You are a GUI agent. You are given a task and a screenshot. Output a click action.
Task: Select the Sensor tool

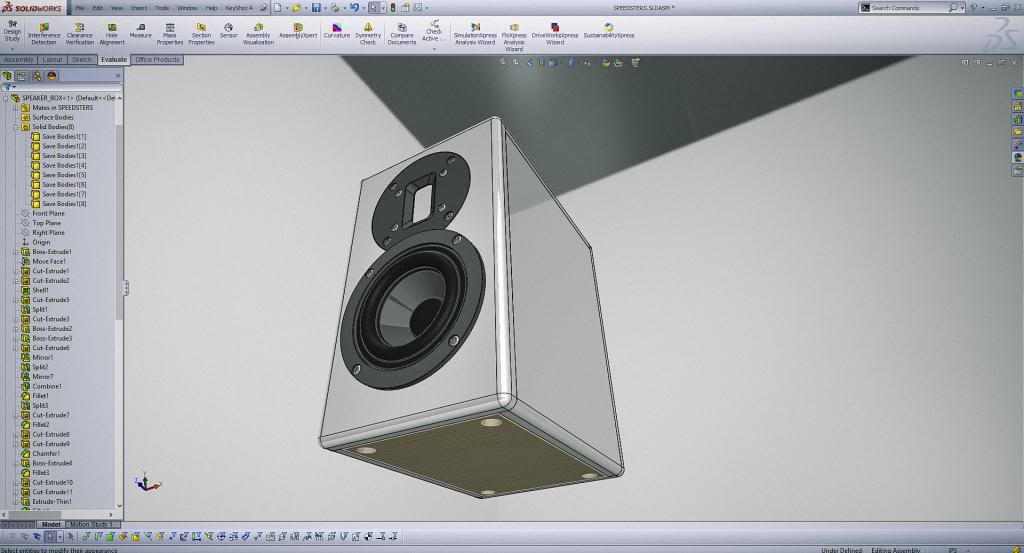click(x=229, y=31)
